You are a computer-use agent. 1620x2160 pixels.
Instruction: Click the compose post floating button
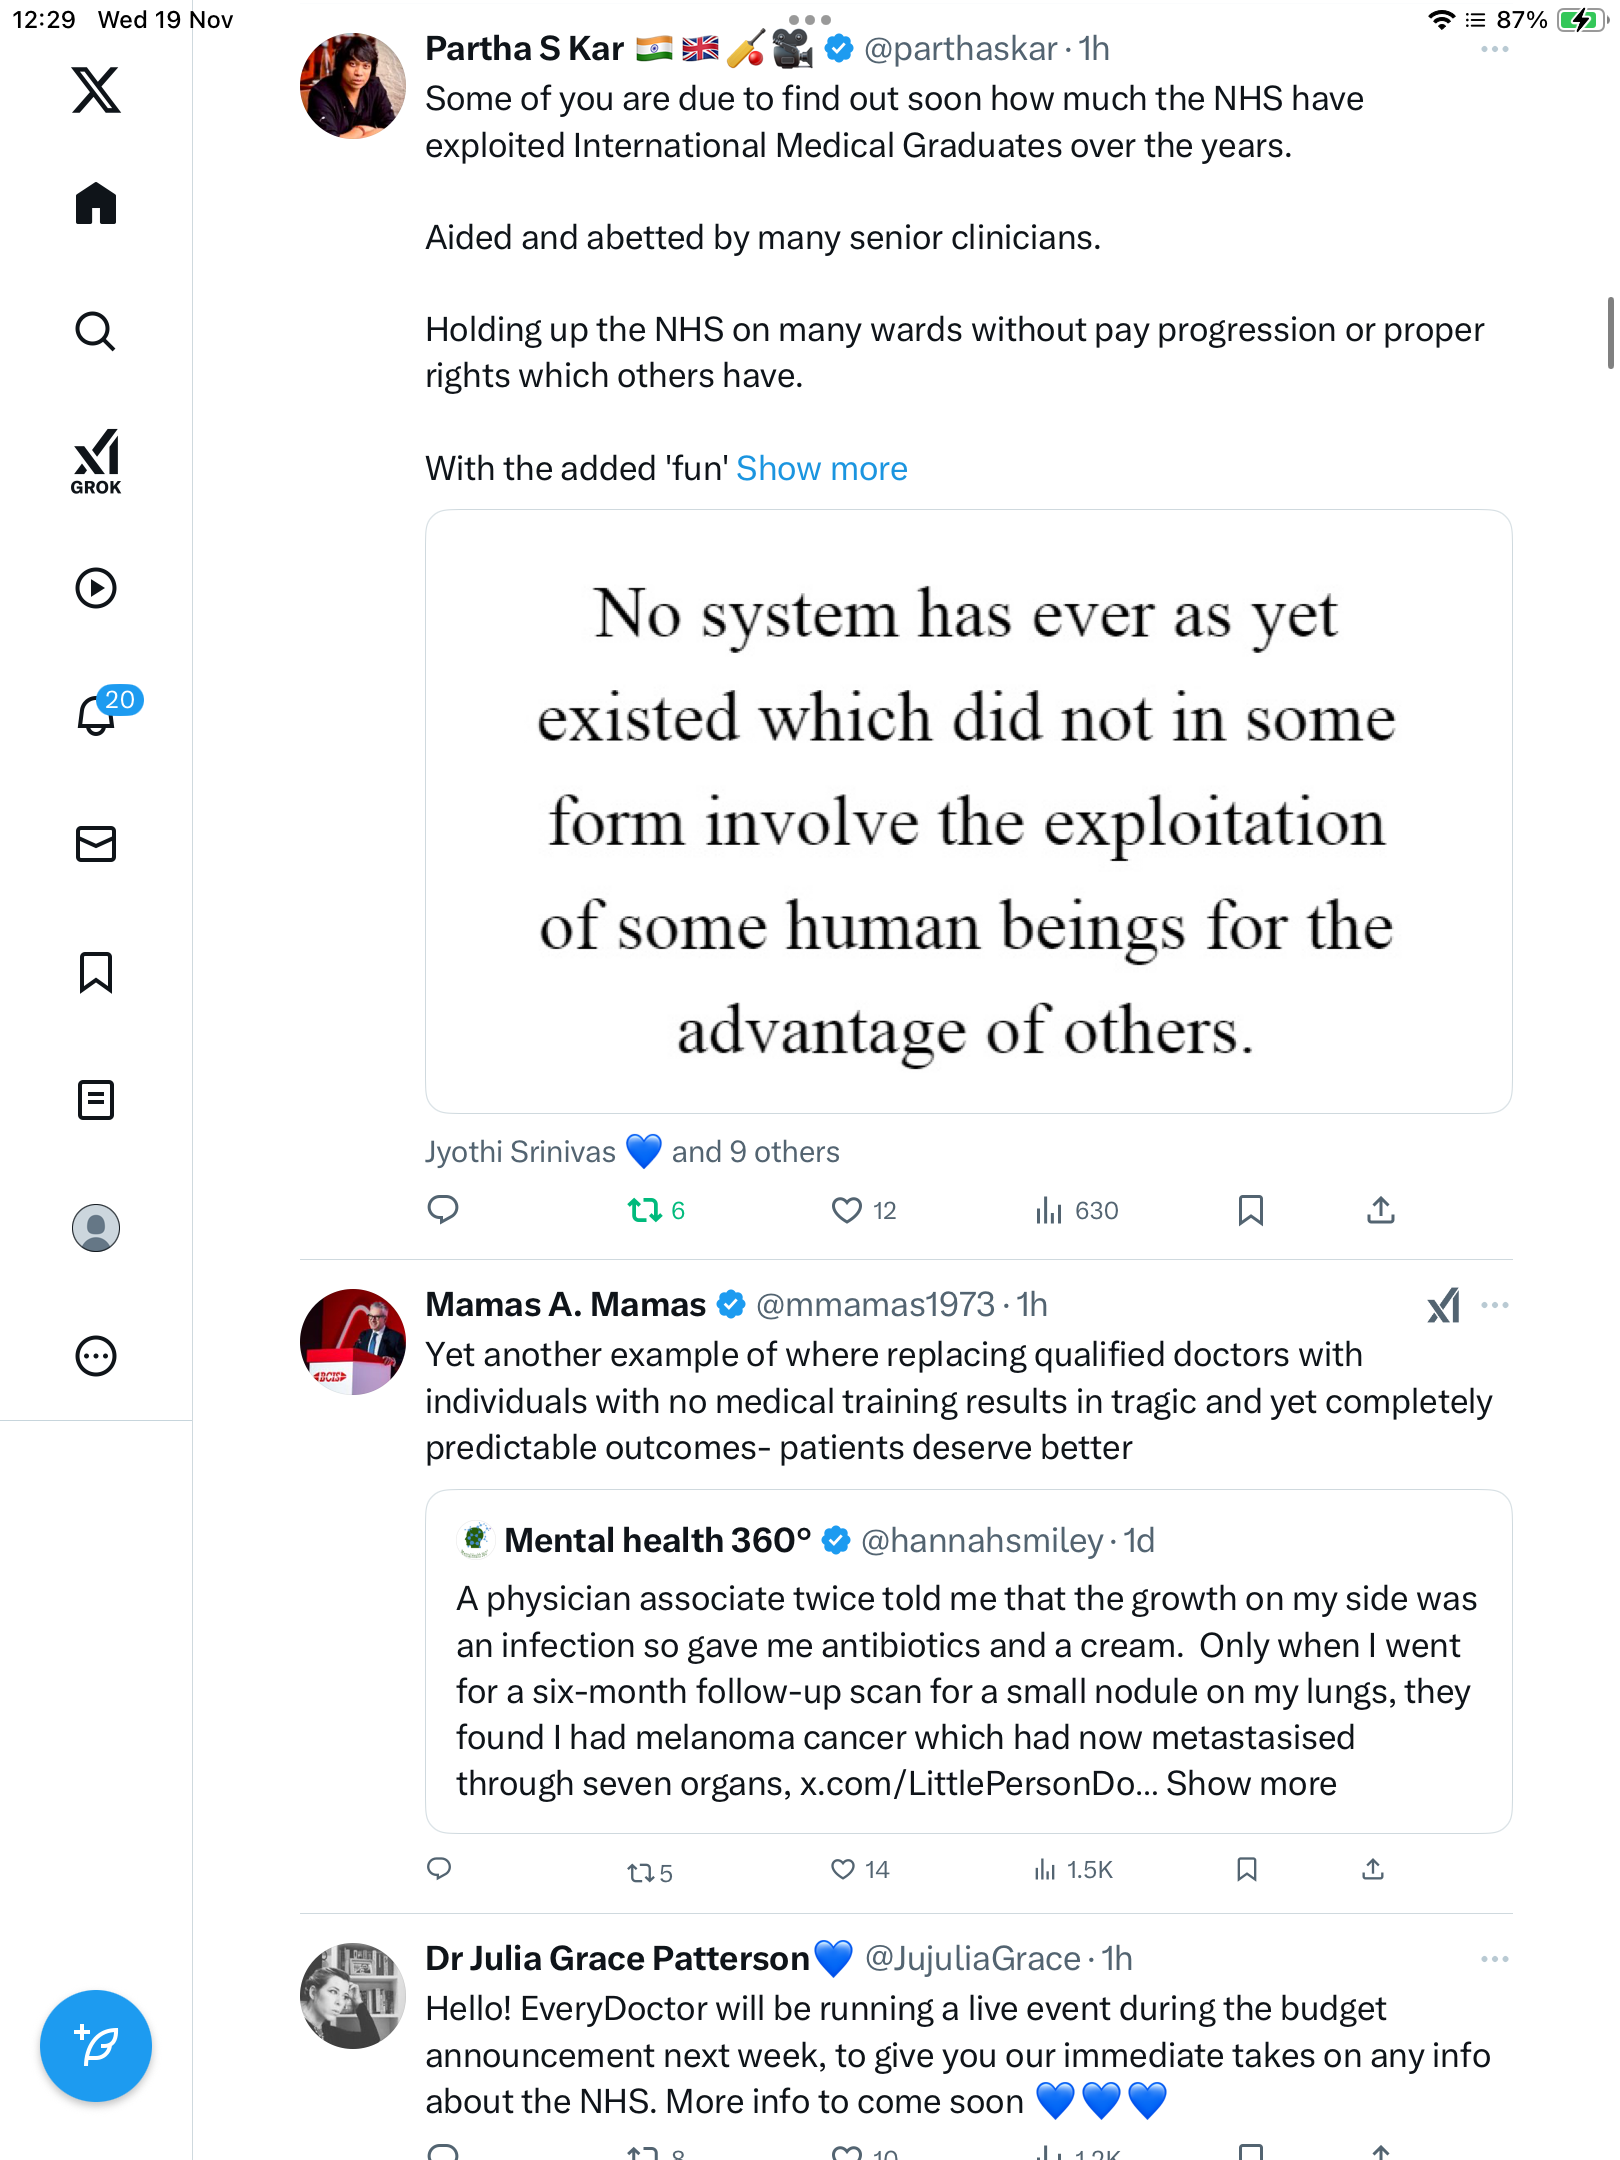[96, 2045]
